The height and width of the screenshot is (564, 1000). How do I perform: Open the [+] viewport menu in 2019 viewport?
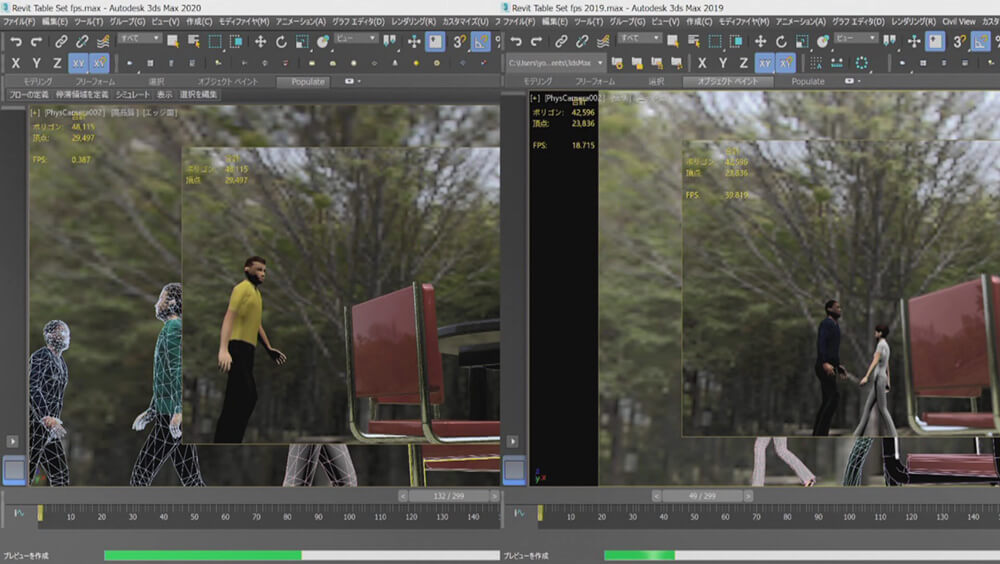(535, 98)
